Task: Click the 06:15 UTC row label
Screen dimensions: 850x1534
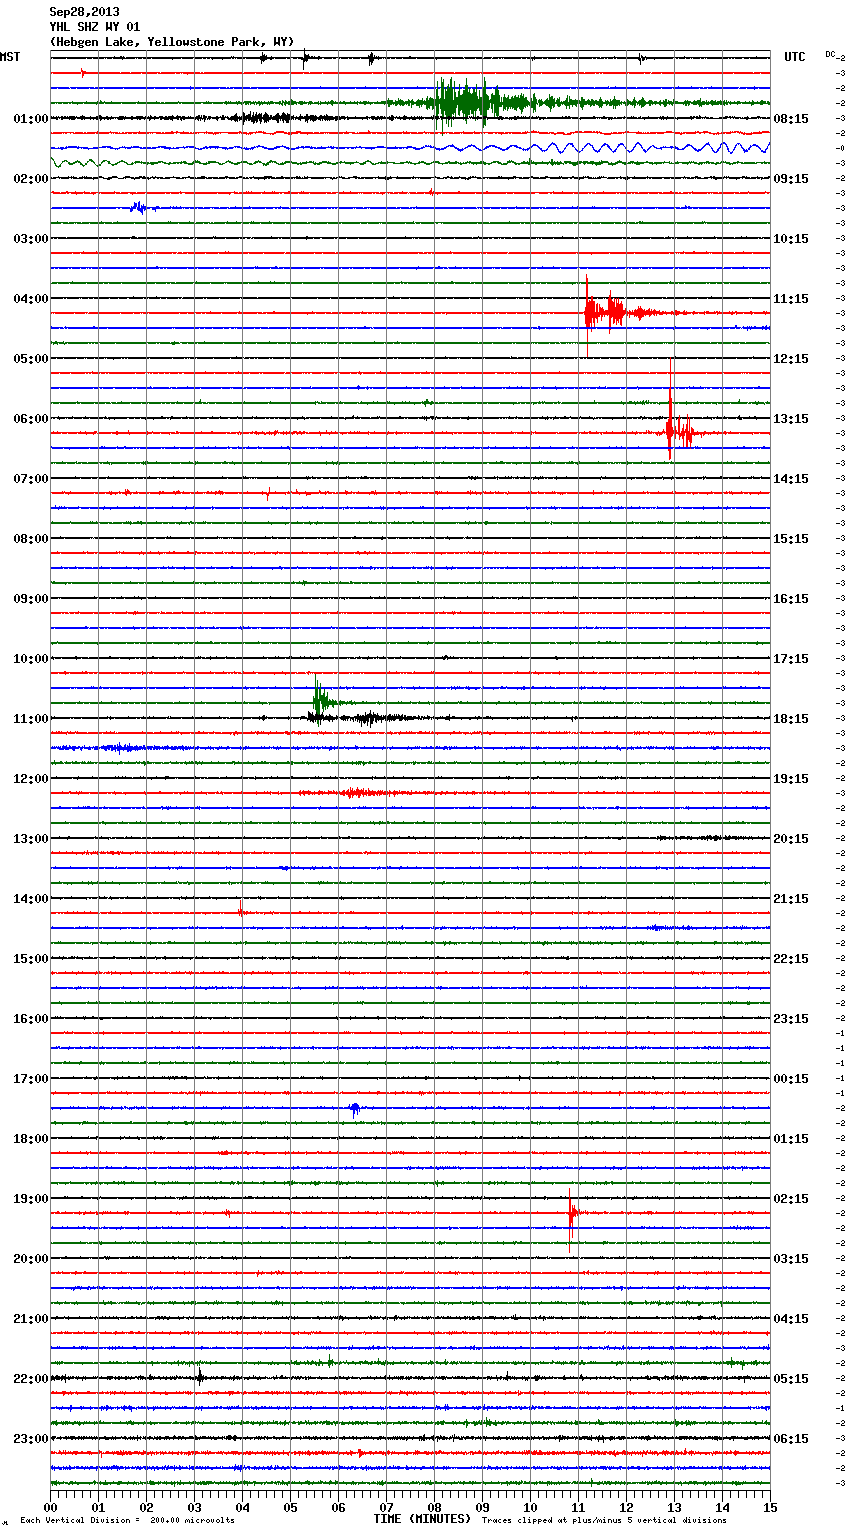Action: (x=791, y=1439)
